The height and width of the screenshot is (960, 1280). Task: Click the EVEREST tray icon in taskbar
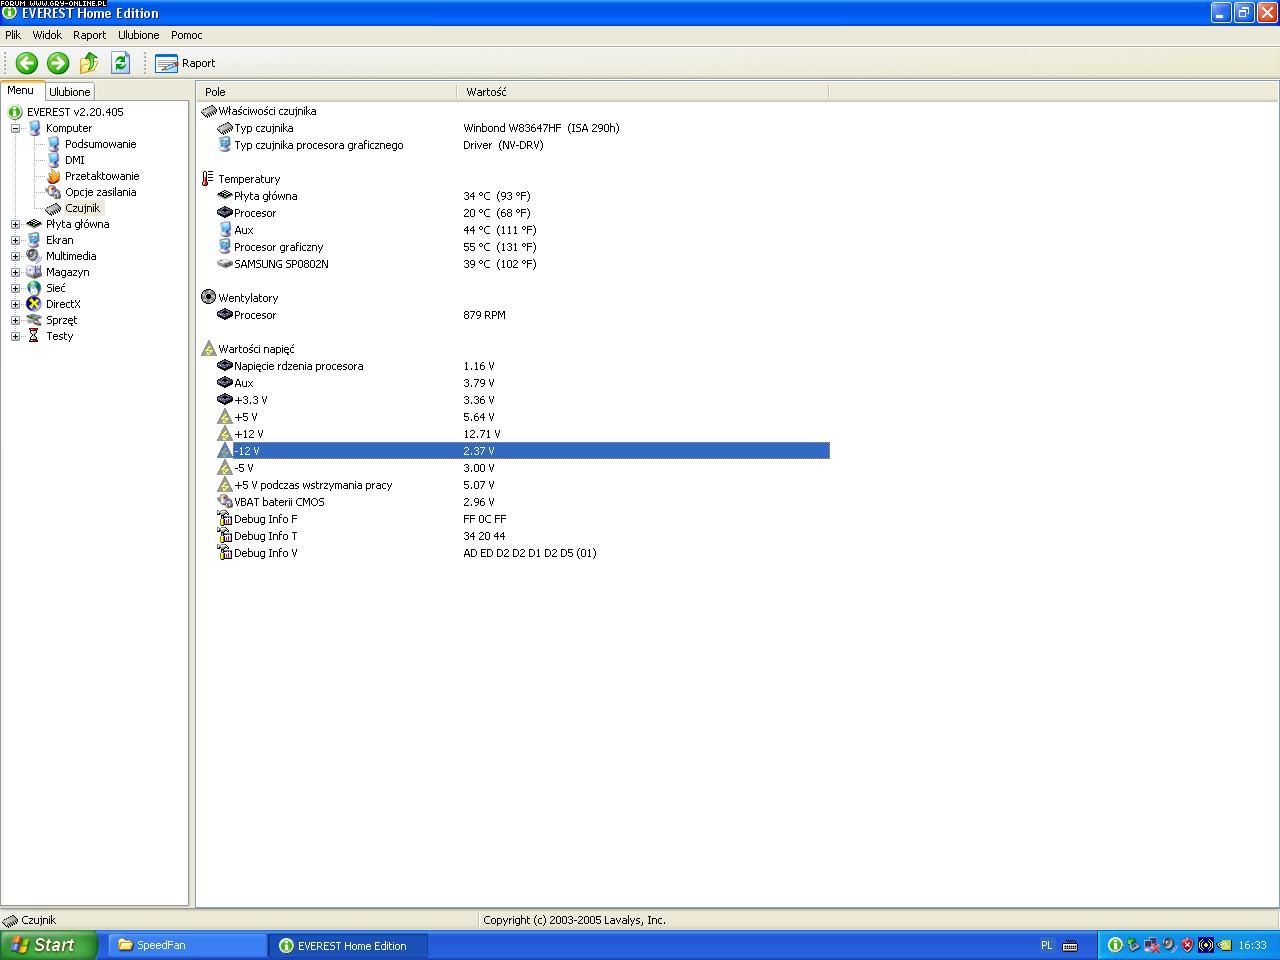[1115, 945]
